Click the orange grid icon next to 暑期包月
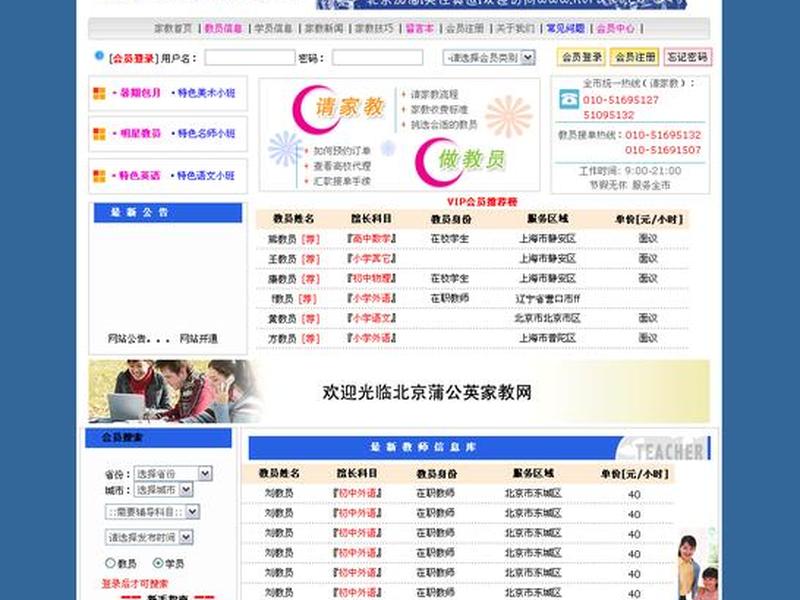This screenshot has width=800, height=600. [99, 93]
